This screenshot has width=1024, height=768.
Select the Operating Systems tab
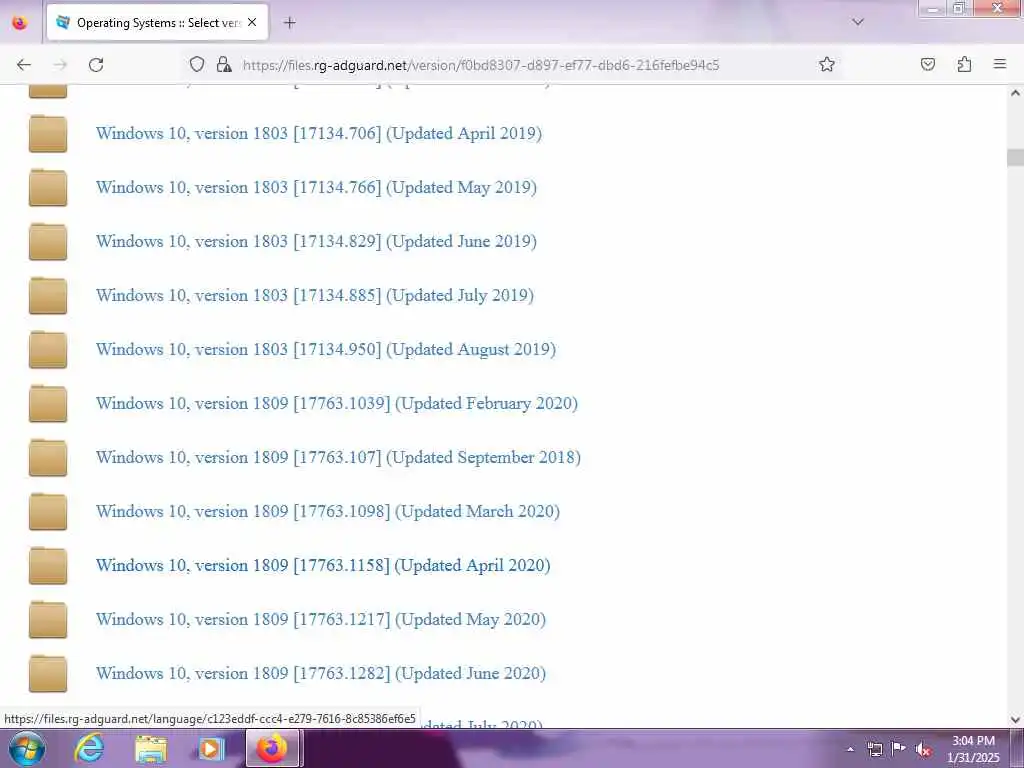157,22
